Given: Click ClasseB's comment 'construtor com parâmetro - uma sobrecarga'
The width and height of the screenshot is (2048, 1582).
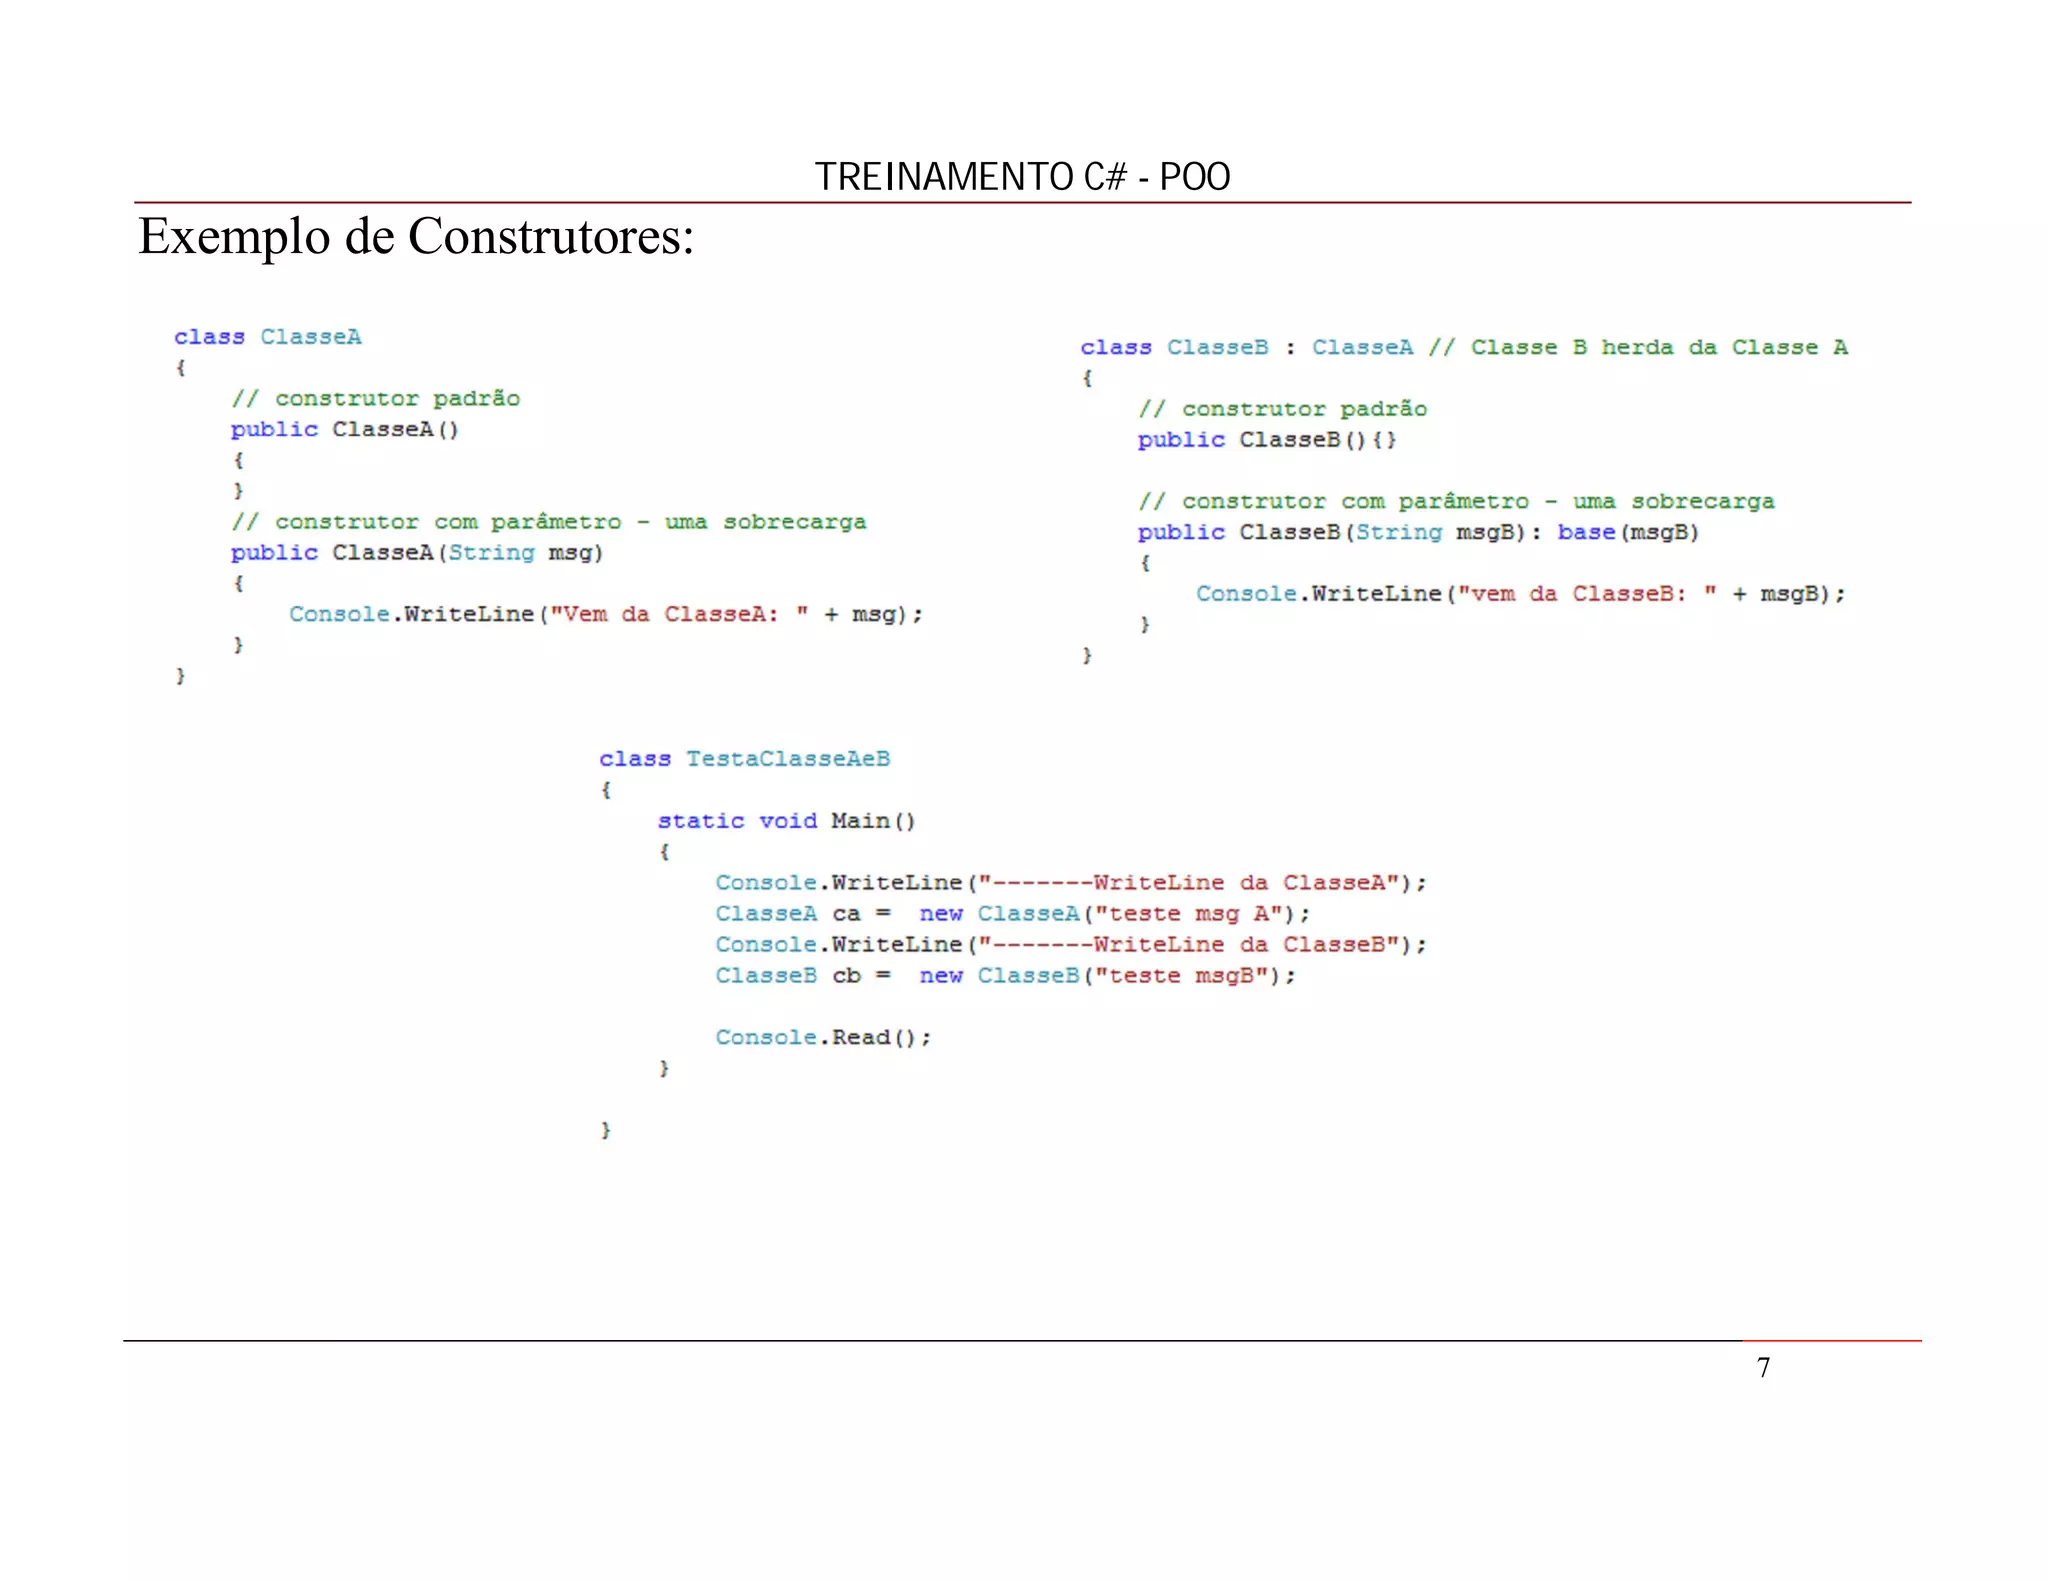Looking at the screenshot, I should pyautogui.click(x=1456, y=502).
